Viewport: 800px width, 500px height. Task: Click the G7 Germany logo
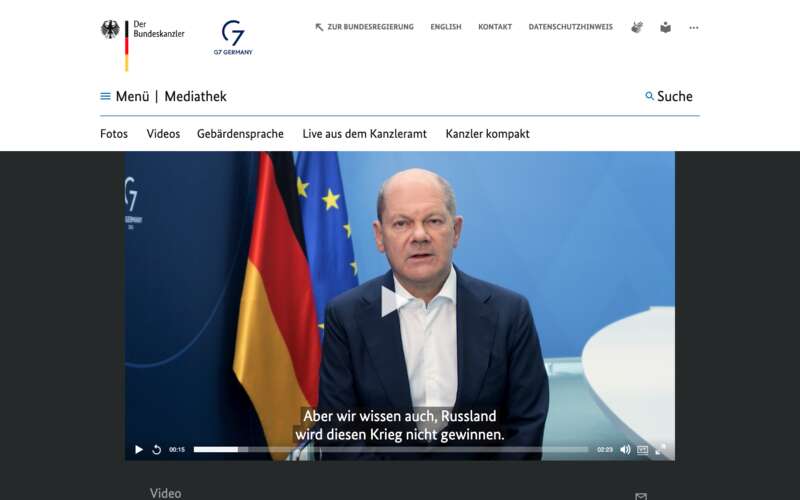pos(233,37)
